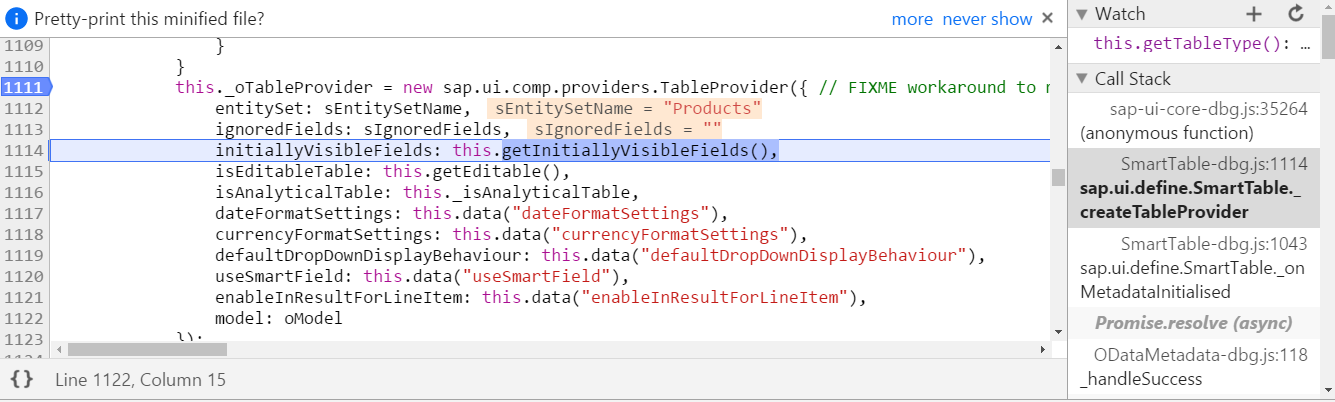This screenshot has height=402, width=1335.
Task: Click 'model: oModel' on line 1122
Action: click(x=279, y=318)
